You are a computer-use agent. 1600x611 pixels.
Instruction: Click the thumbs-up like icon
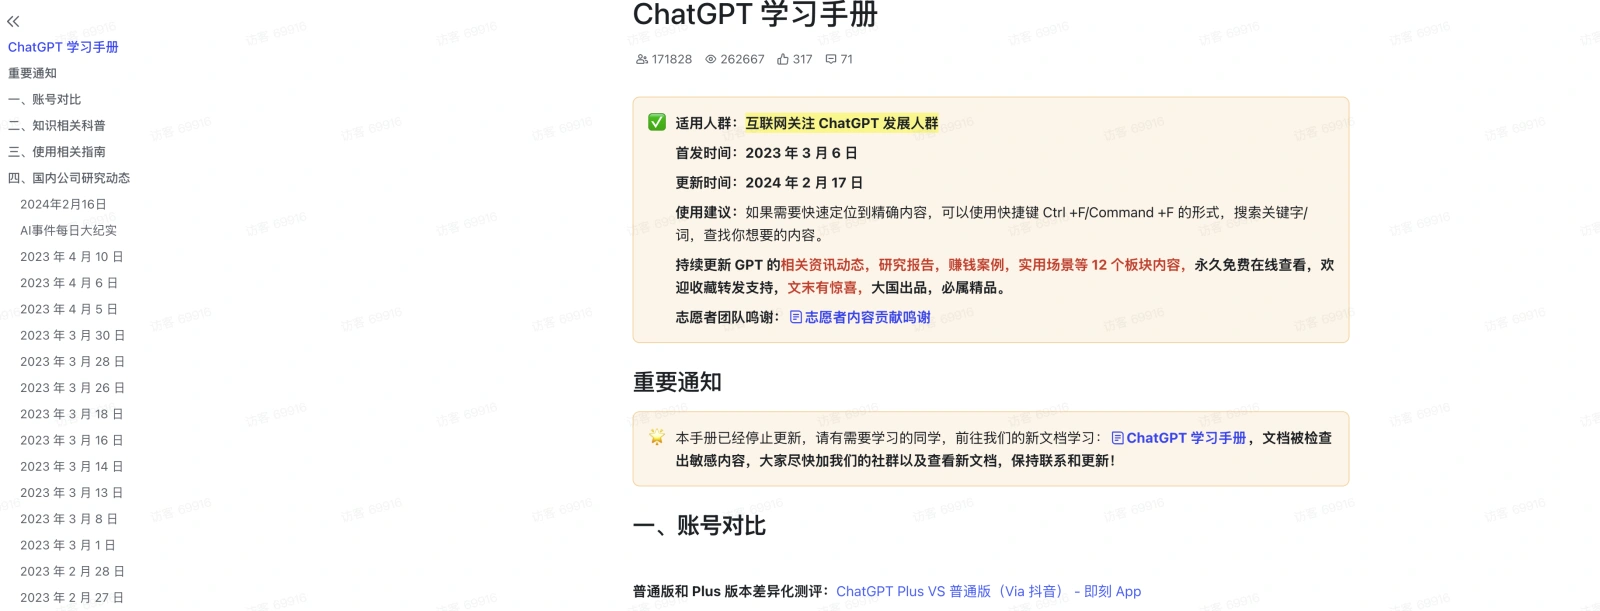[x=783, y=59]
